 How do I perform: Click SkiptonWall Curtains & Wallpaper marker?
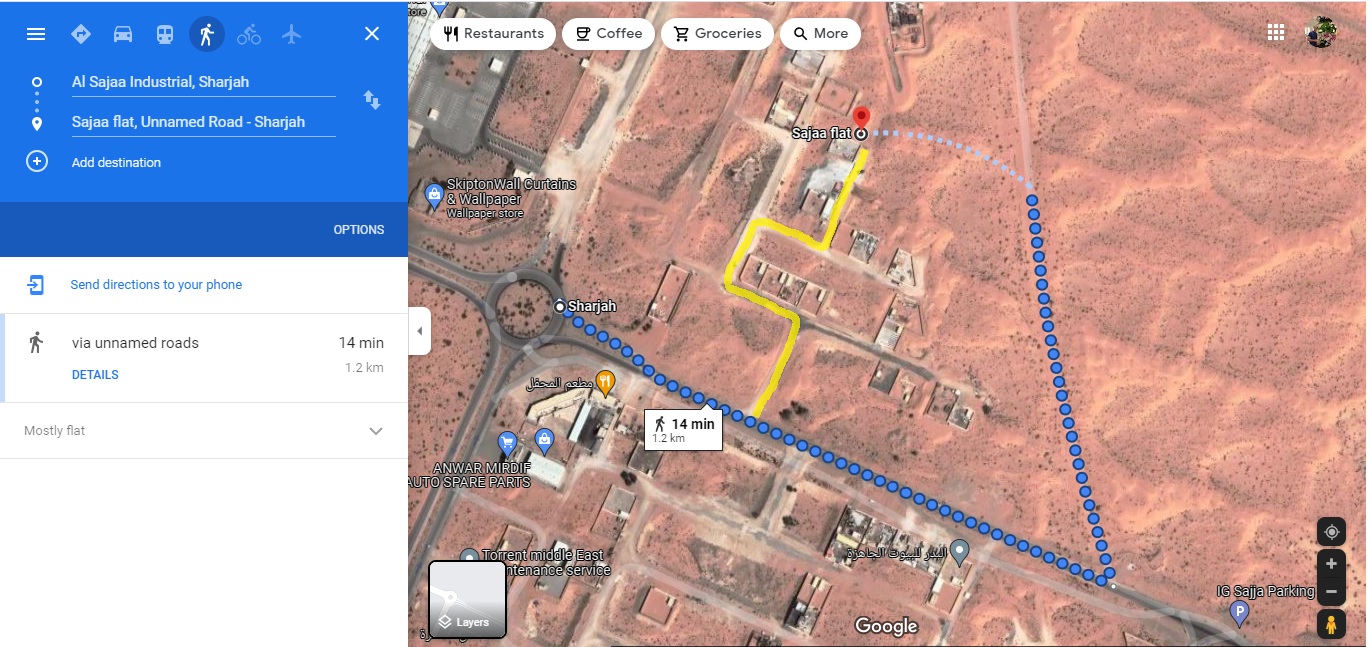[434, 195]
